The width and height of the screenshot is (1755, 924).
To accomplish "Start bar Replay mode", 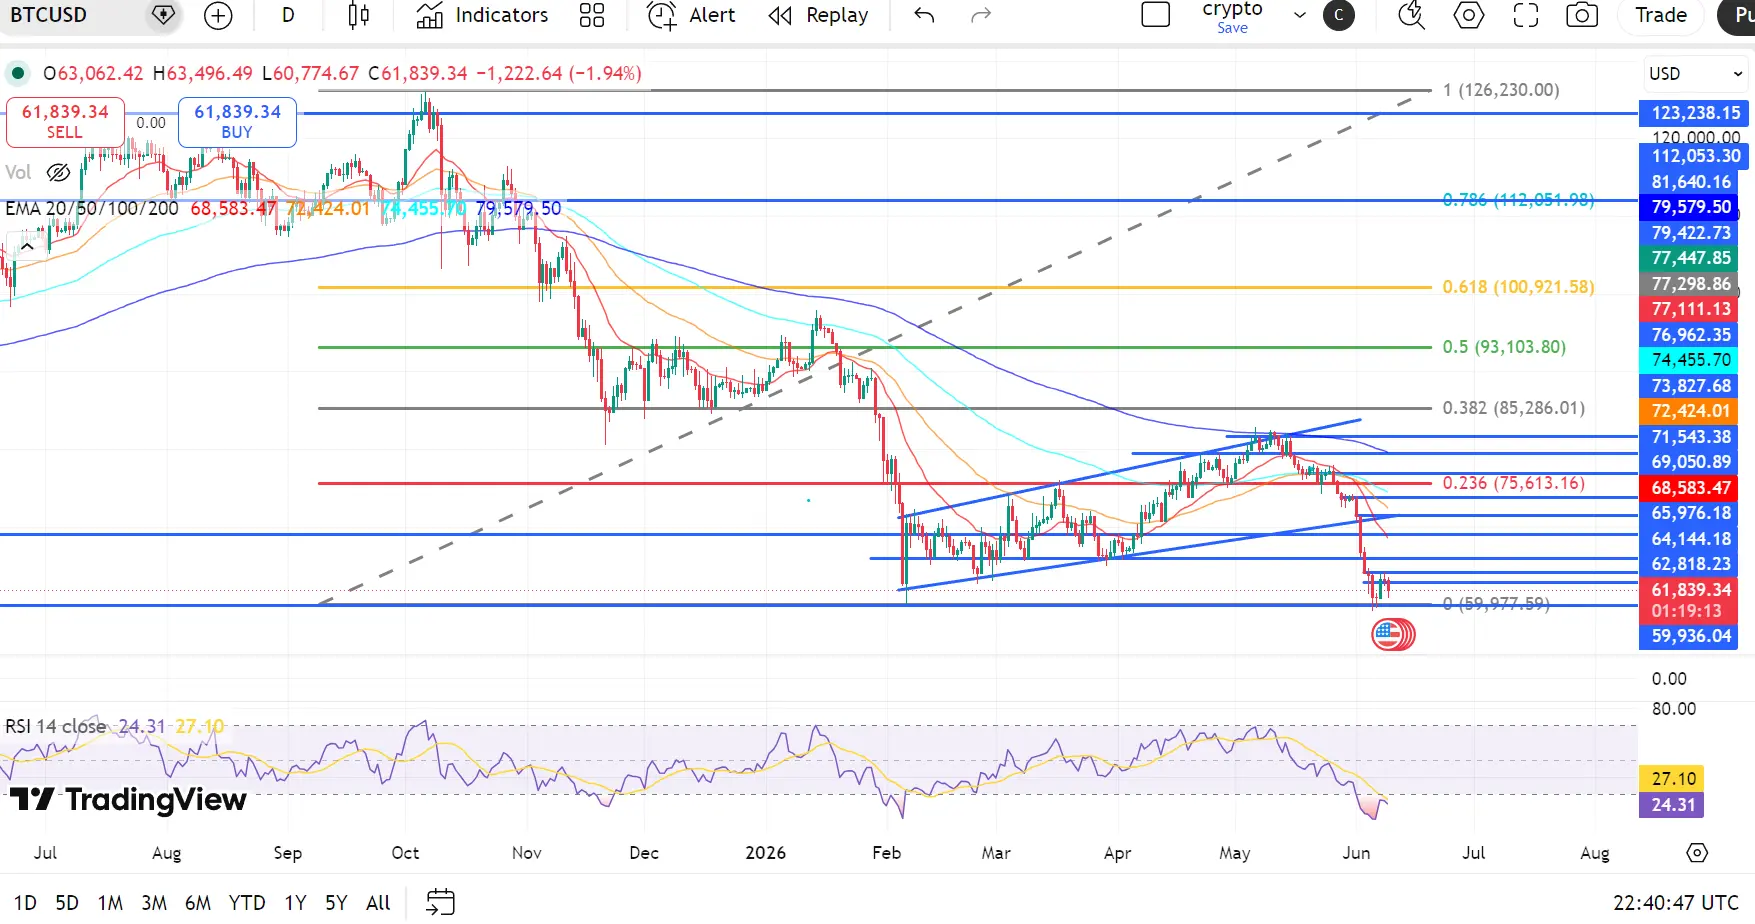I will point(818,15).
